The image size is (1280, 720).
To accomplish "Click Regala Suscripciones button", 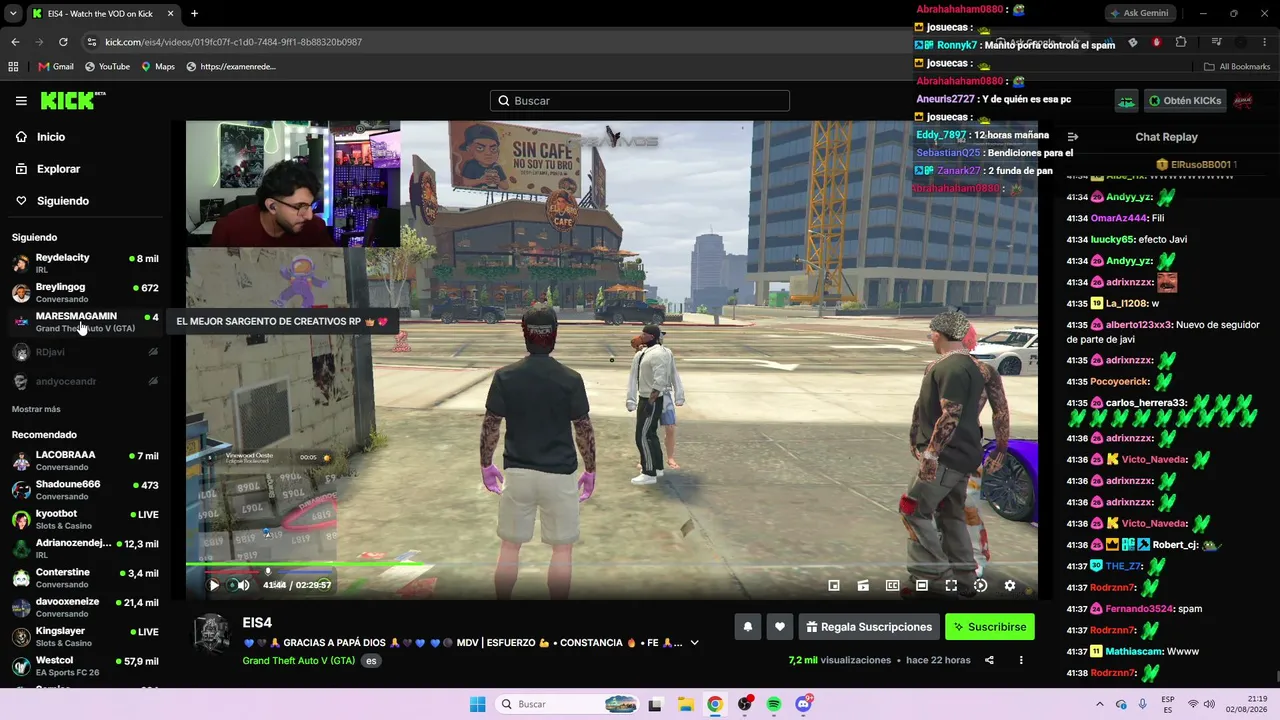I will (x=869, y=627).
